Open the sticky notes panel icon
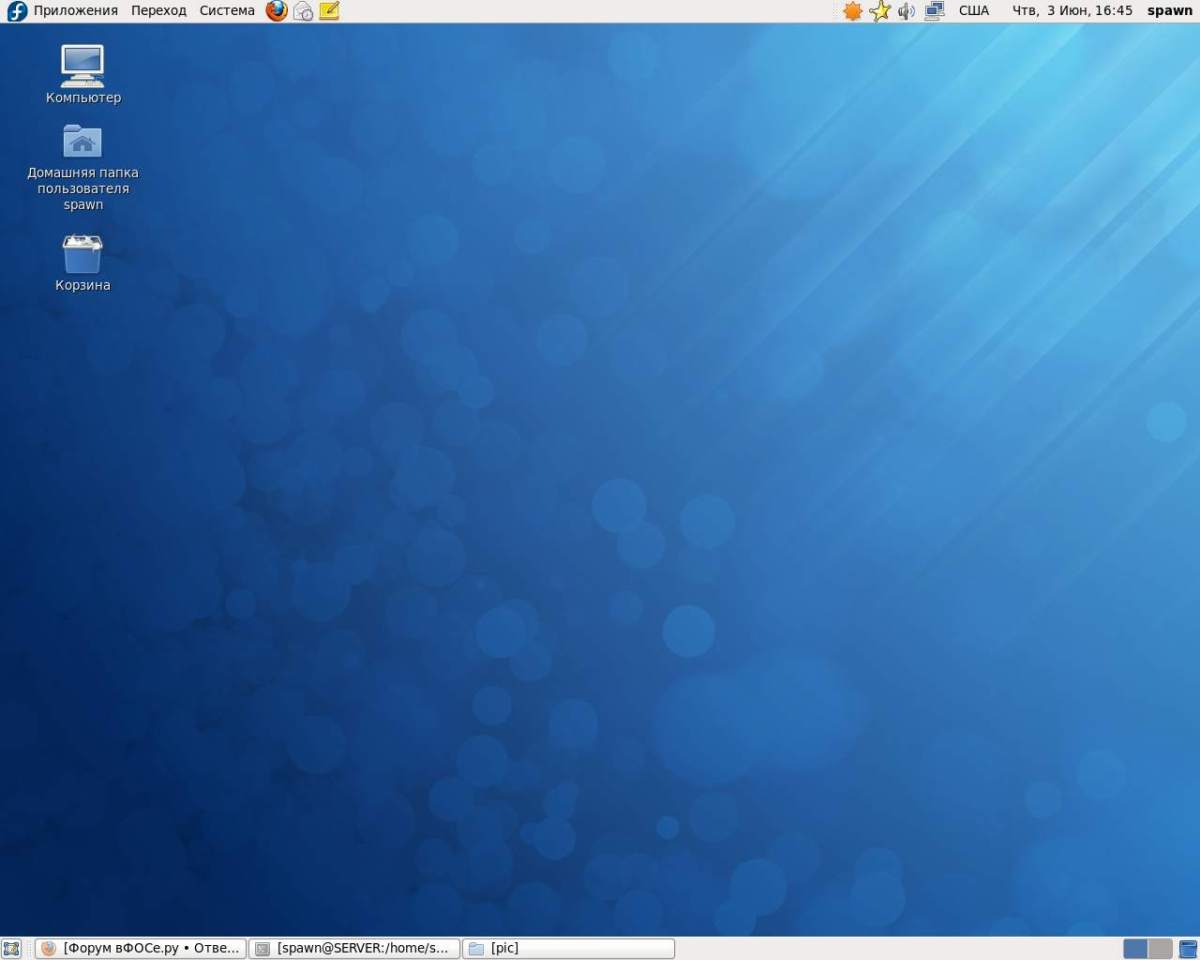Viewport: 1200px width, 960px height. point(329,11)
